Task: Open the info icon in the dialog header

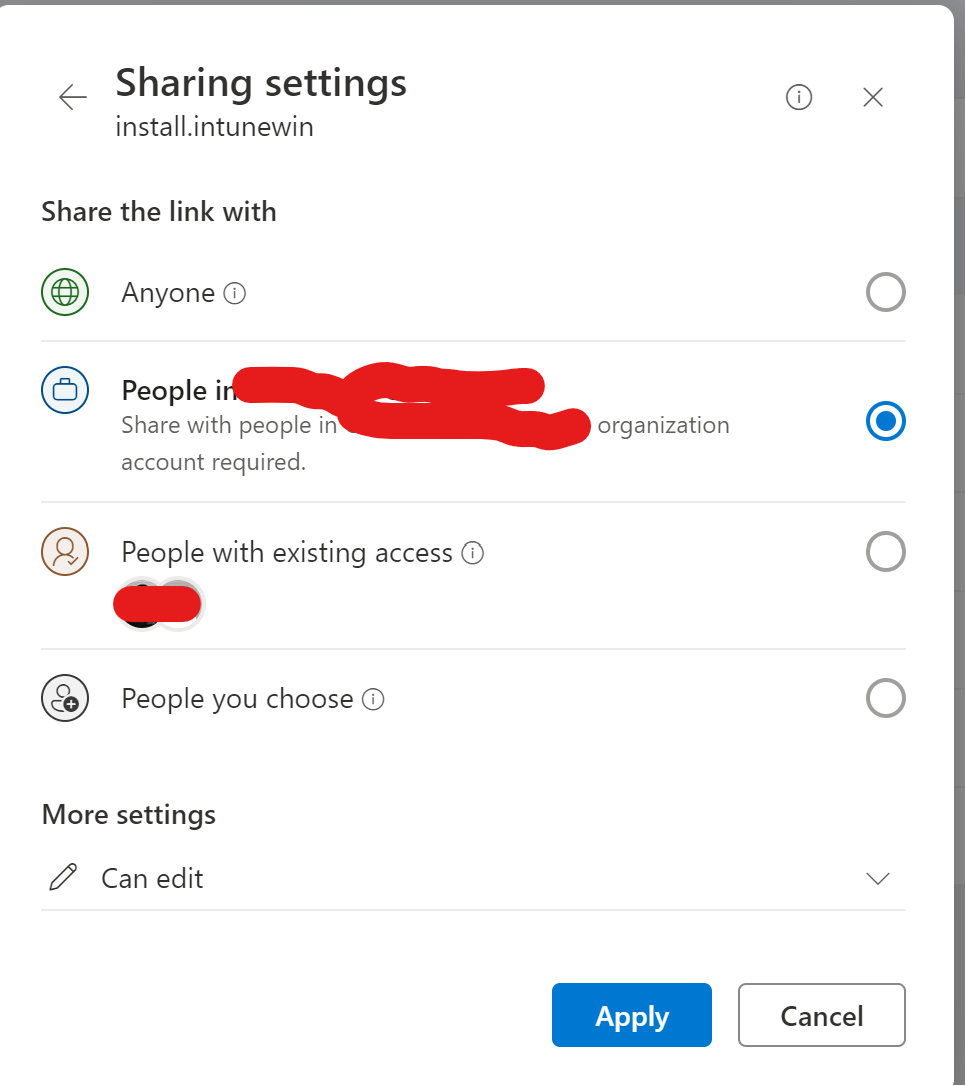Action: pyautogui.click(x=798, y=97)
